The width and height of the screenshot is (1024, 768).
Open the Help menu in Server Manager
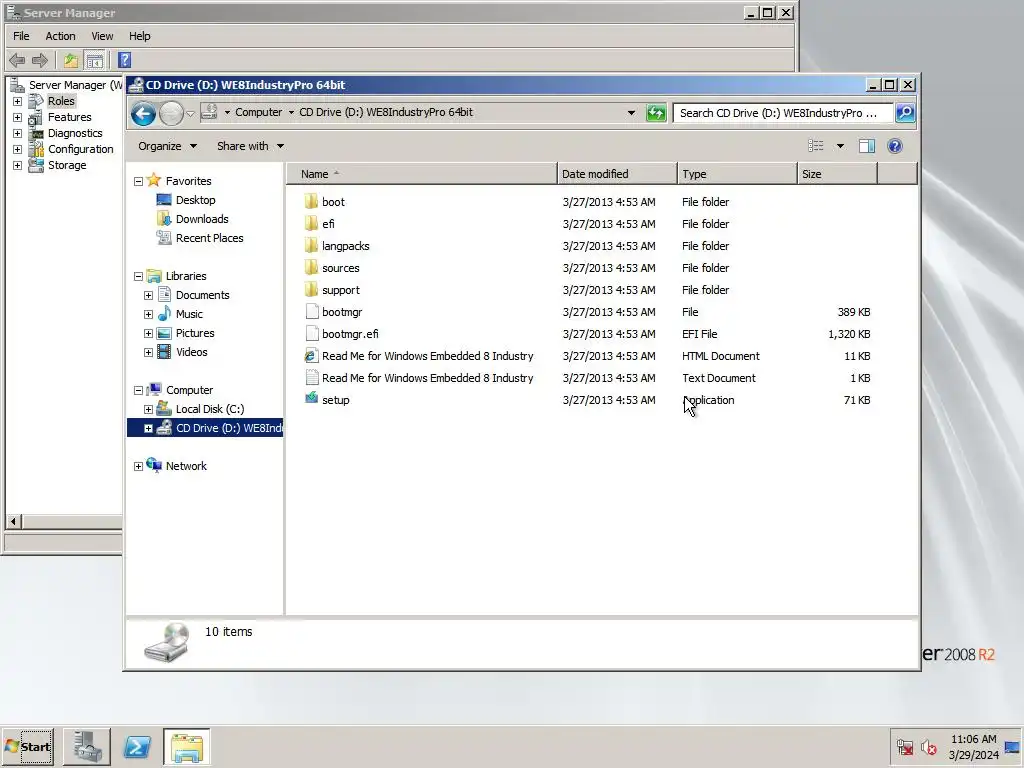pyautogui.click(x=139, y=36)
